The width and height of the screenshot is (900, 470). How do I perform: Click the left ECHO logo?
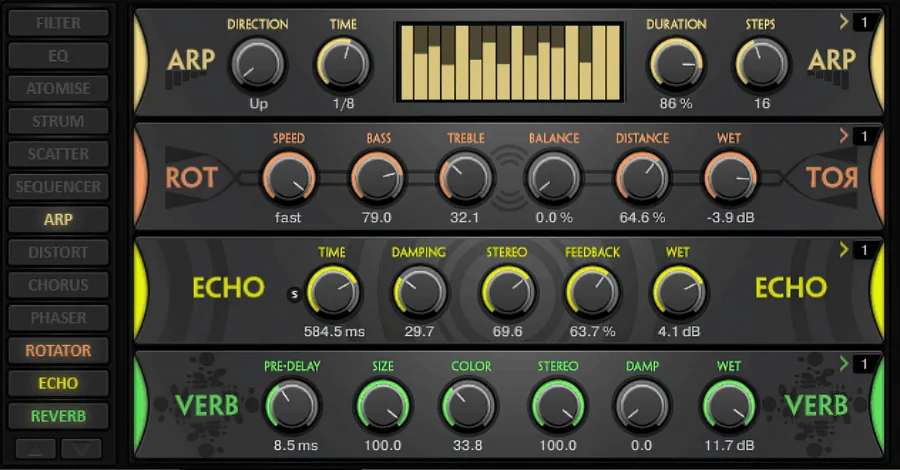[228, 288]
